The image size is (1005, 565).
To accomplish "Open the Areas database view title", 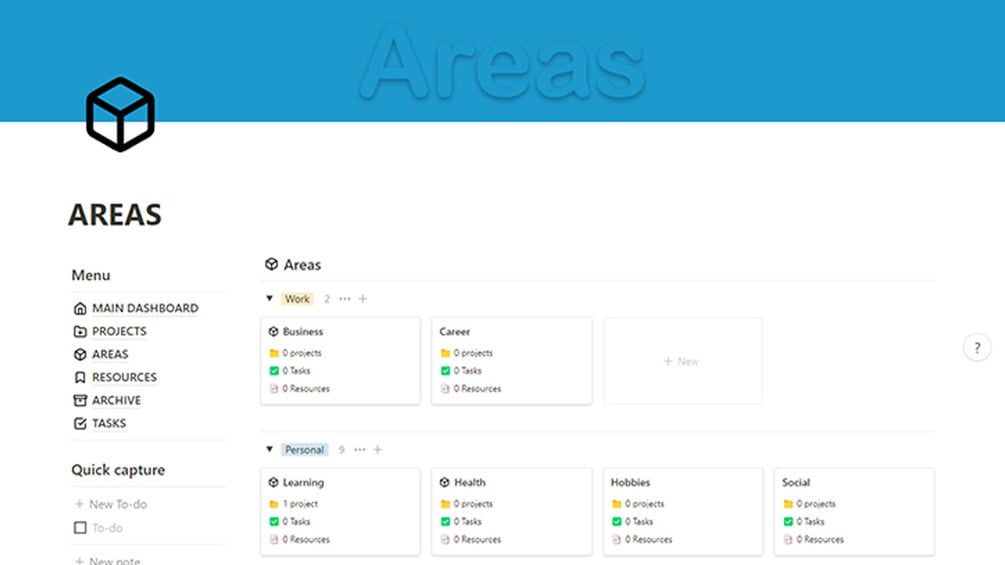I will click(303, 265).
